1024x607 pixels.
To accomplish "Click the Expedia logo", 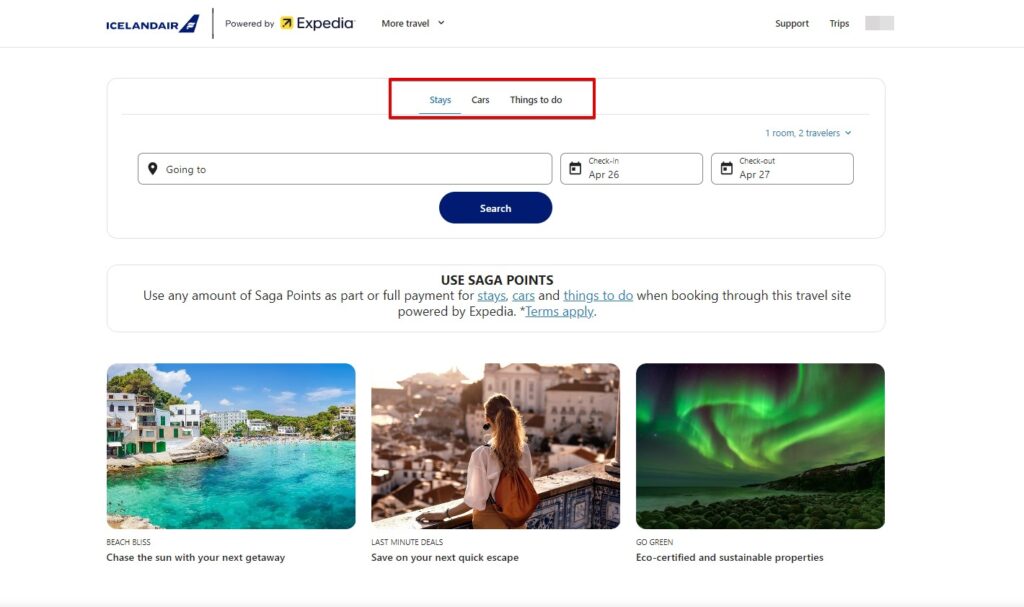I will click(x=316, y=22).
